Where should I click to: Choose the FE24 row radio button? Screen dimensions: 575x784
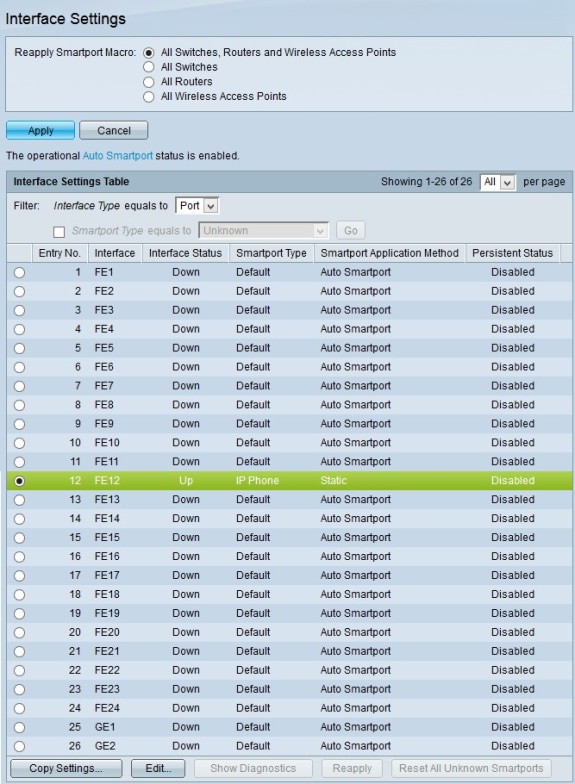point(19,708)
